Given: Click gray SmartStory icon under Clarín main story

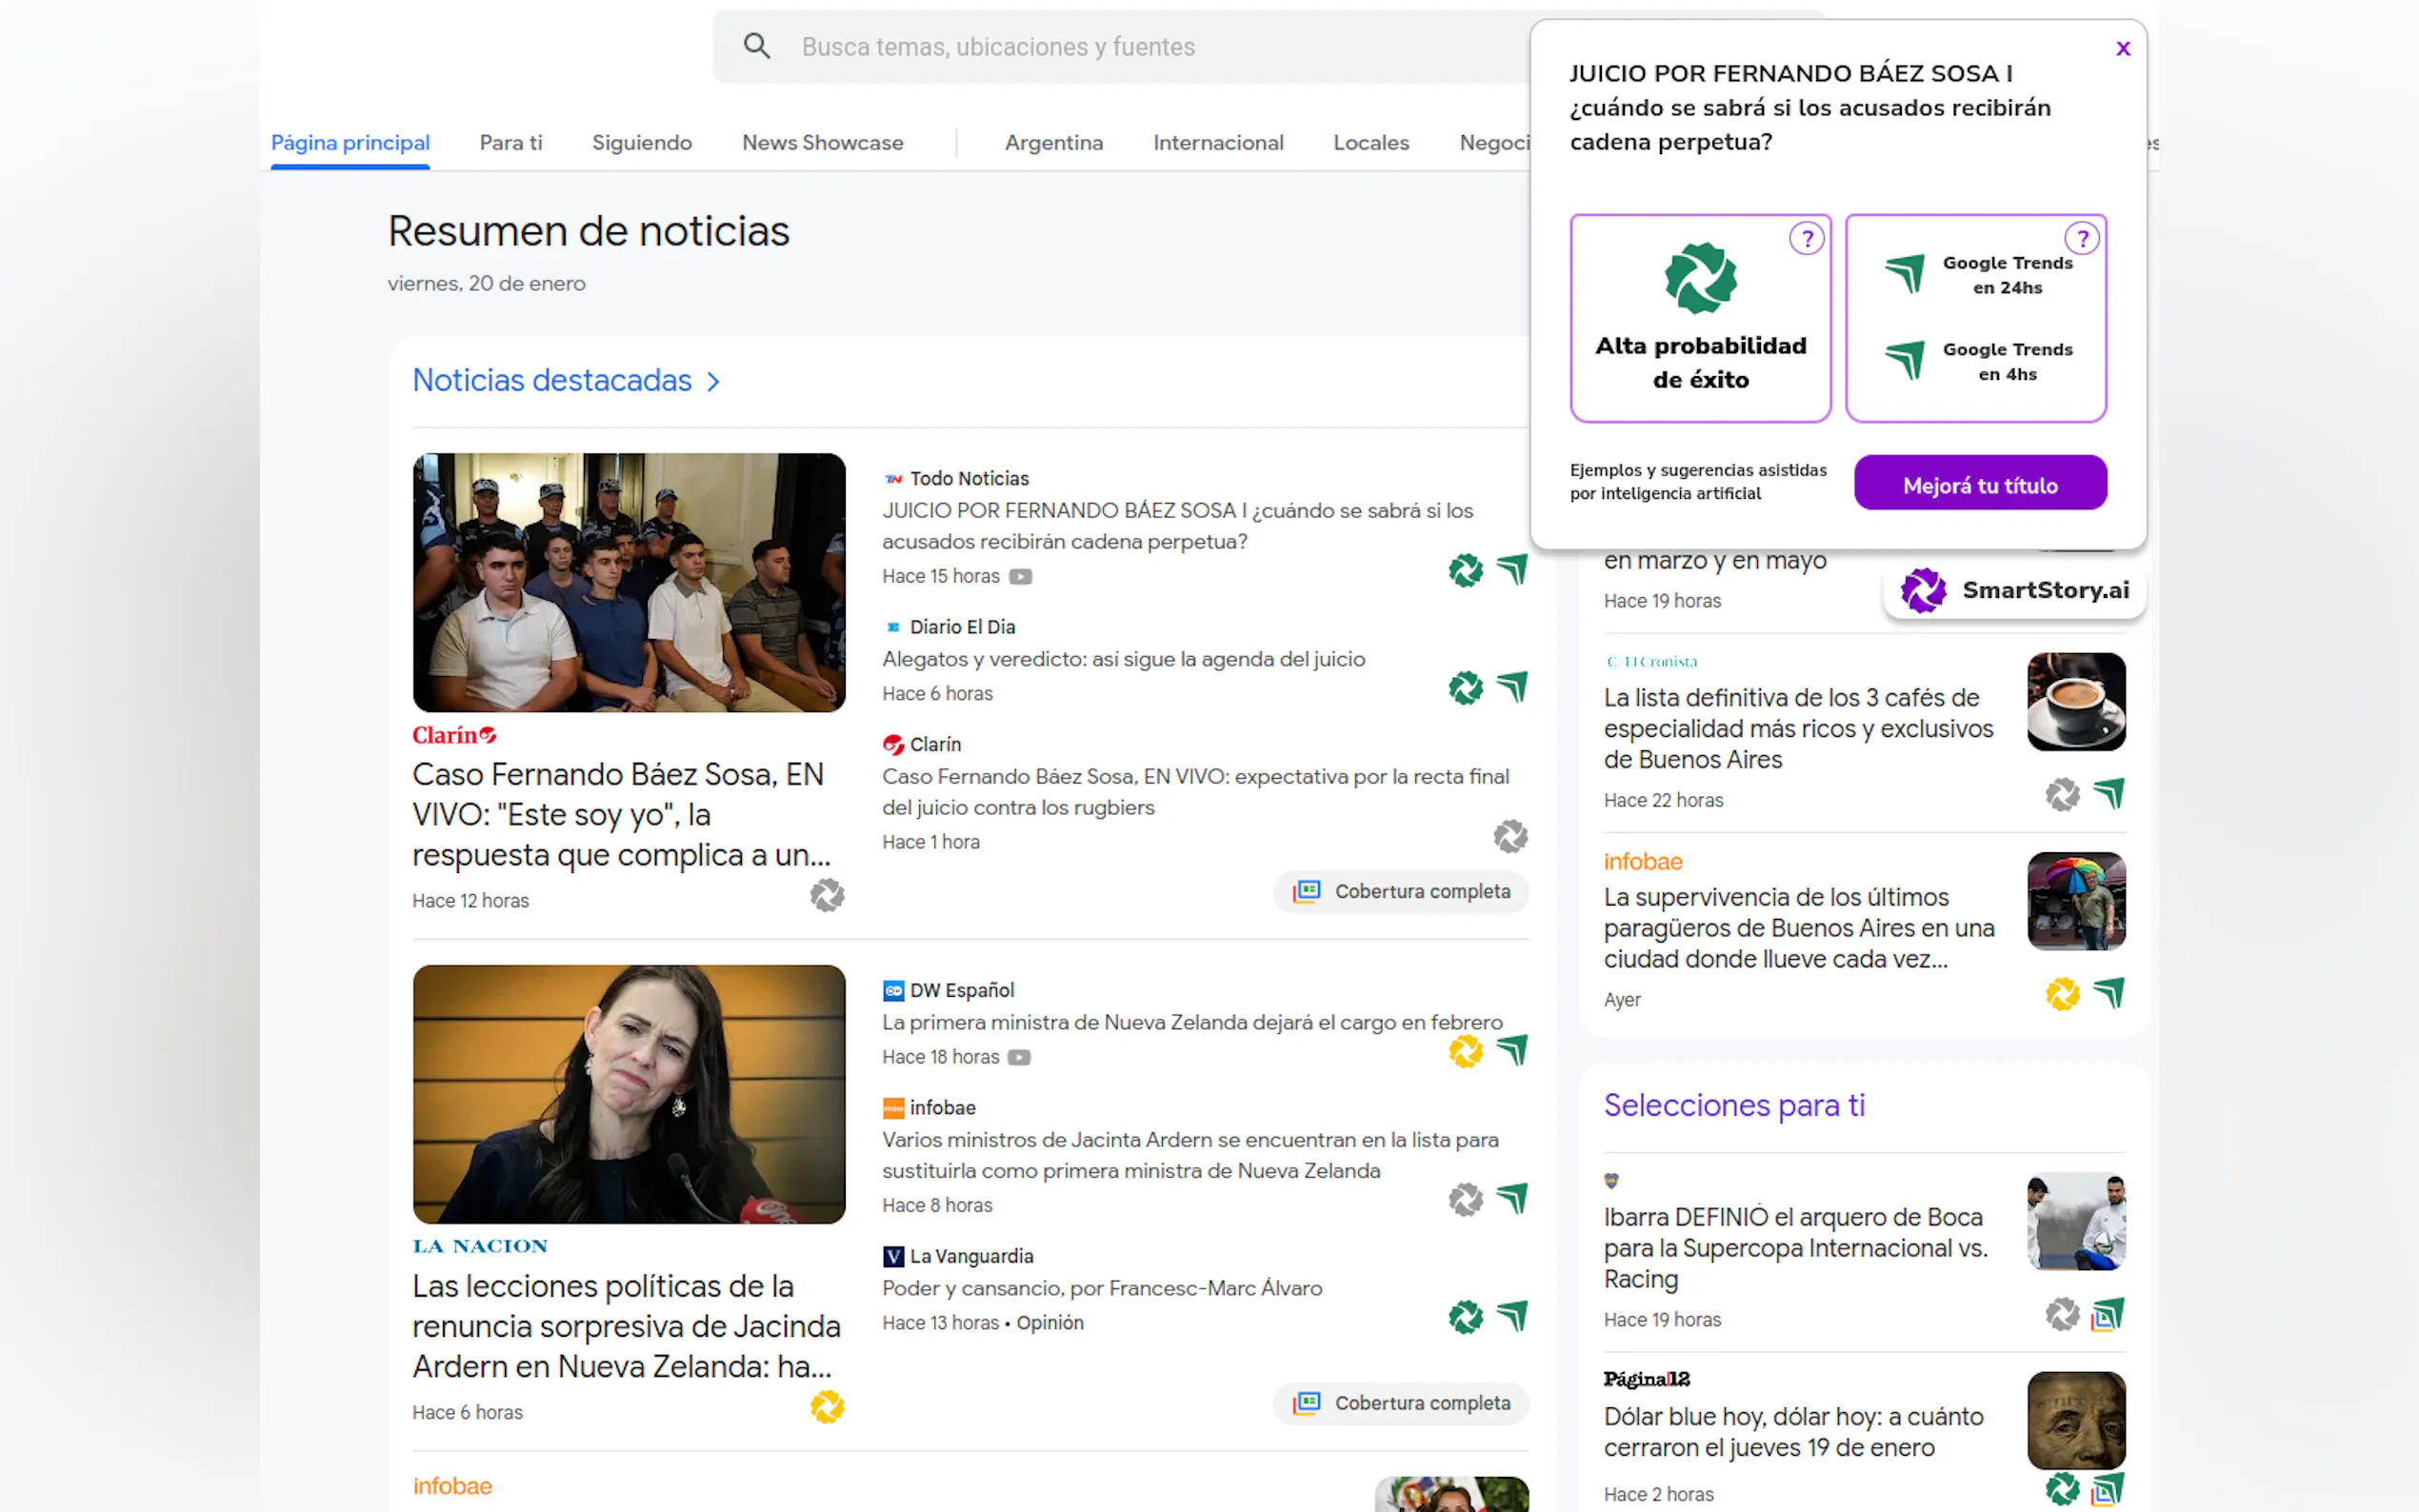Looking at the screenshot, I should click(827, 895).
